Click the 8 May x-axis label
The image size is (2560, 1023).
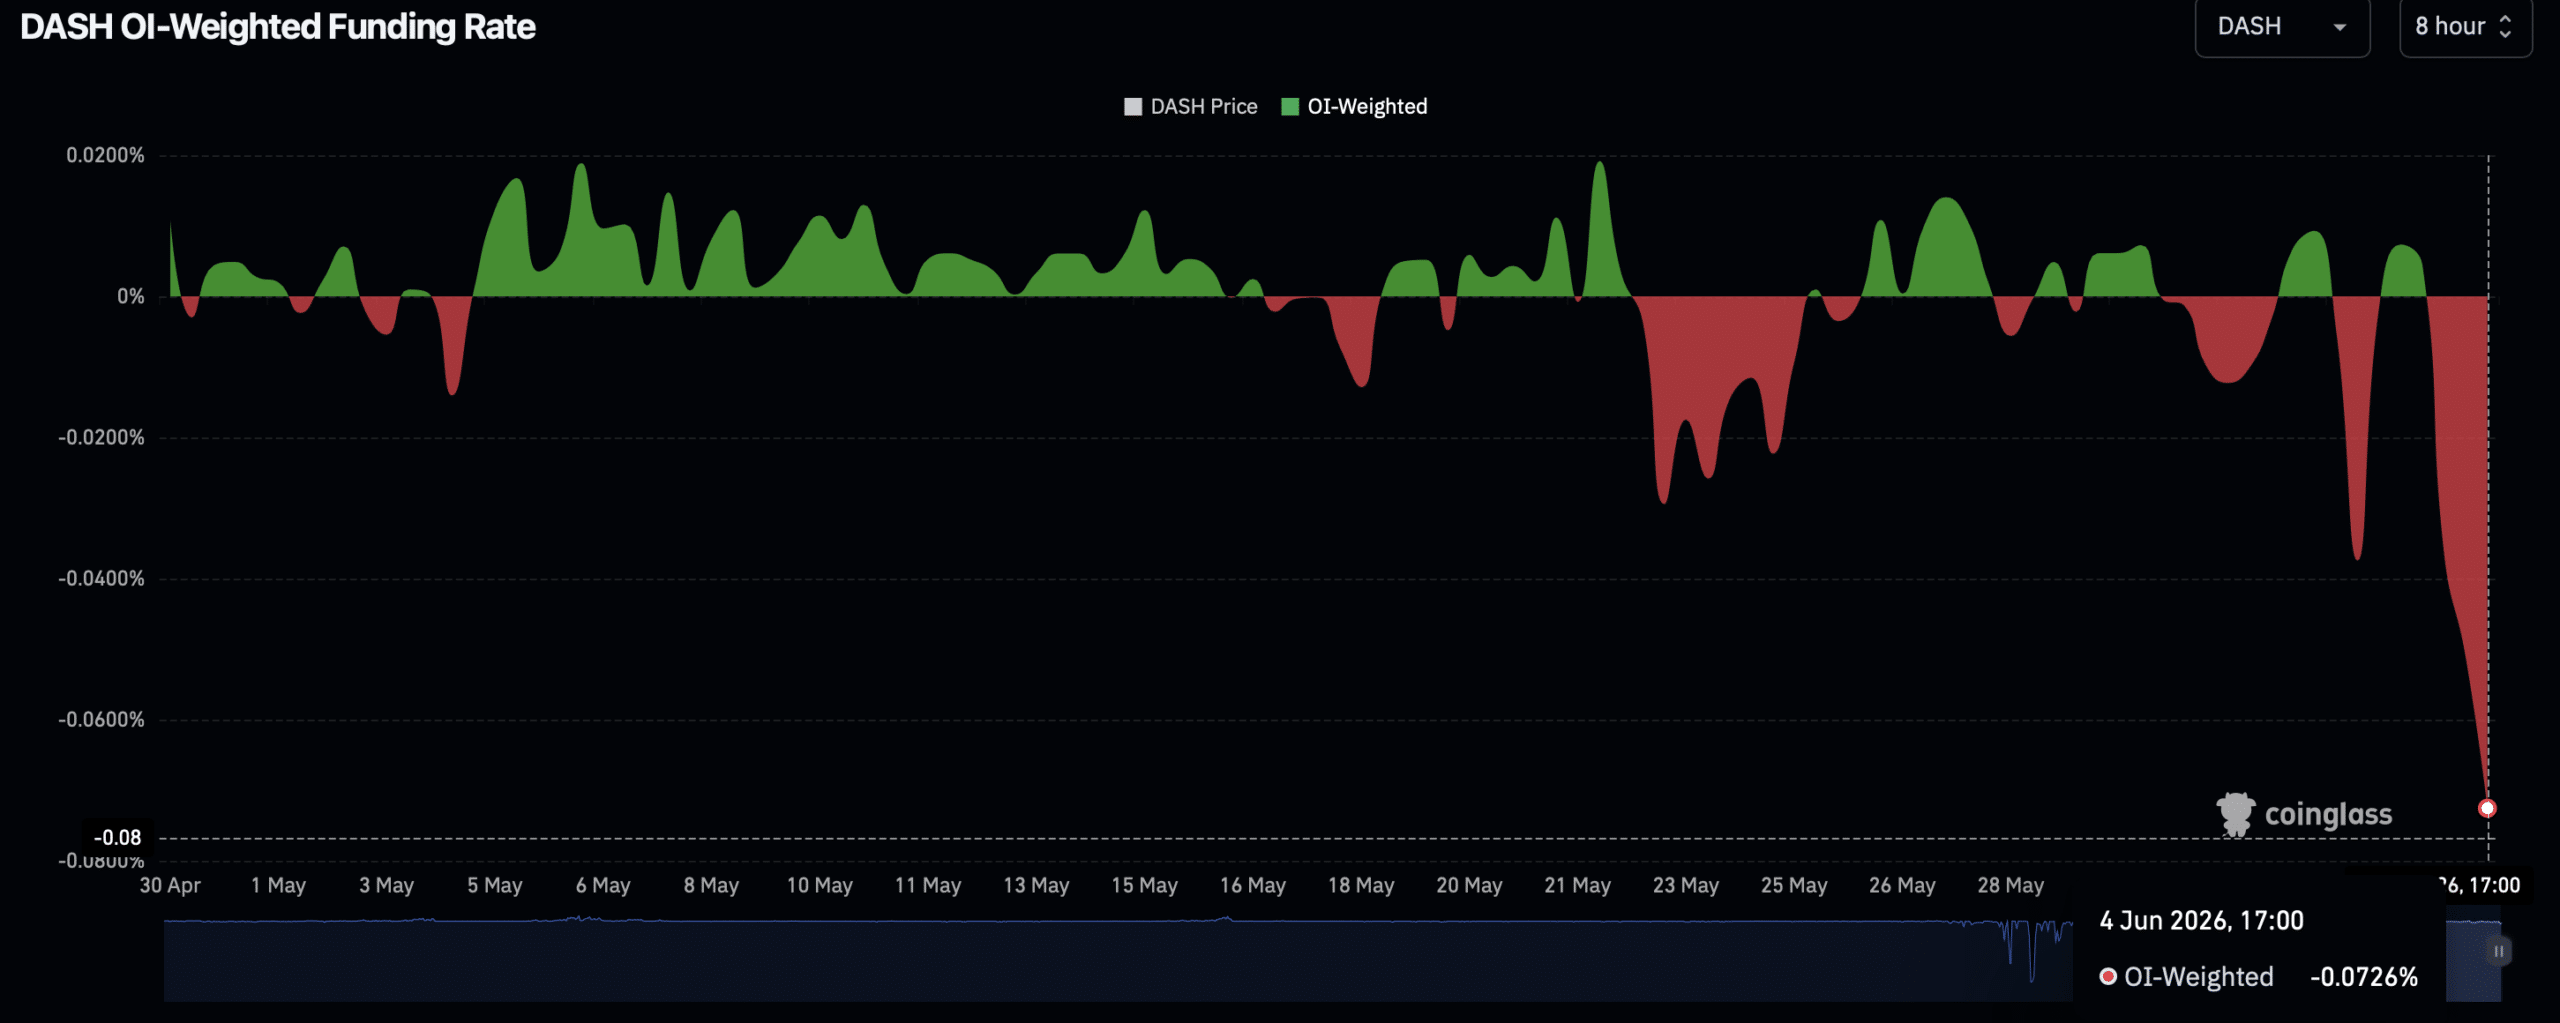coord(711,885)
